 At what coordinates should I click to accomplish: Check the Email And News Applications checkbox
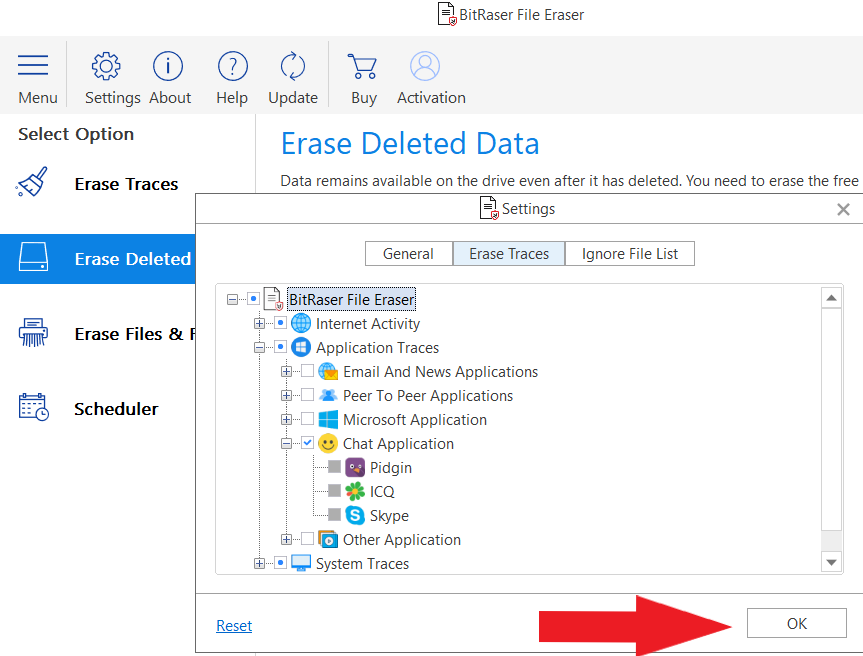pyautogui.click(x=307, y=371)
